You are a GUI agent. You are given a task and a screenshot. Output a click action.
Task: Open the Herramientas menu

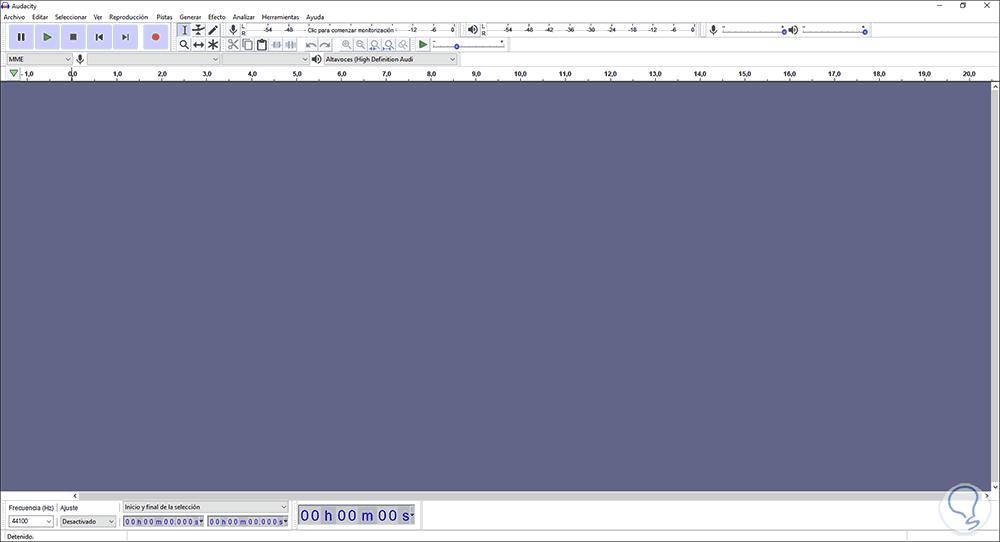[x=280, y=17]
